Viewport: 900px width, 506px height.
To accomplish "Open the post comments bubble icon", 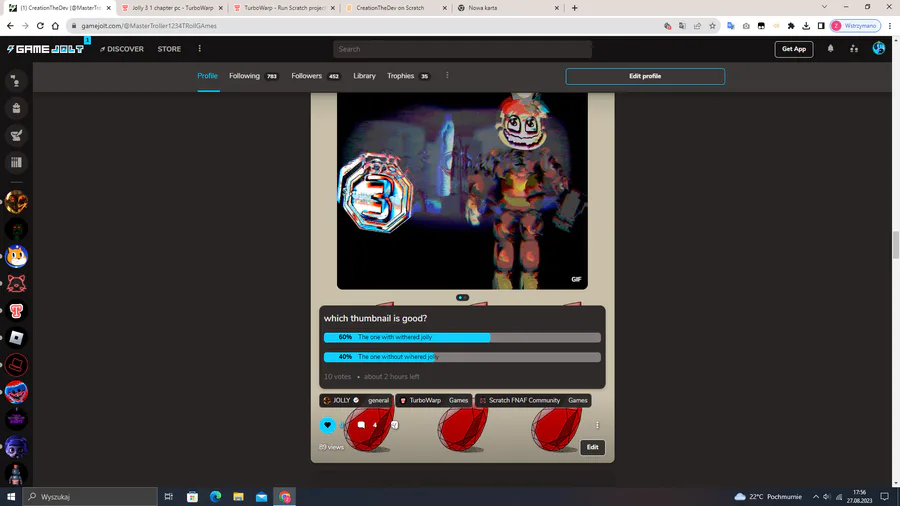I will pos(361,425).
